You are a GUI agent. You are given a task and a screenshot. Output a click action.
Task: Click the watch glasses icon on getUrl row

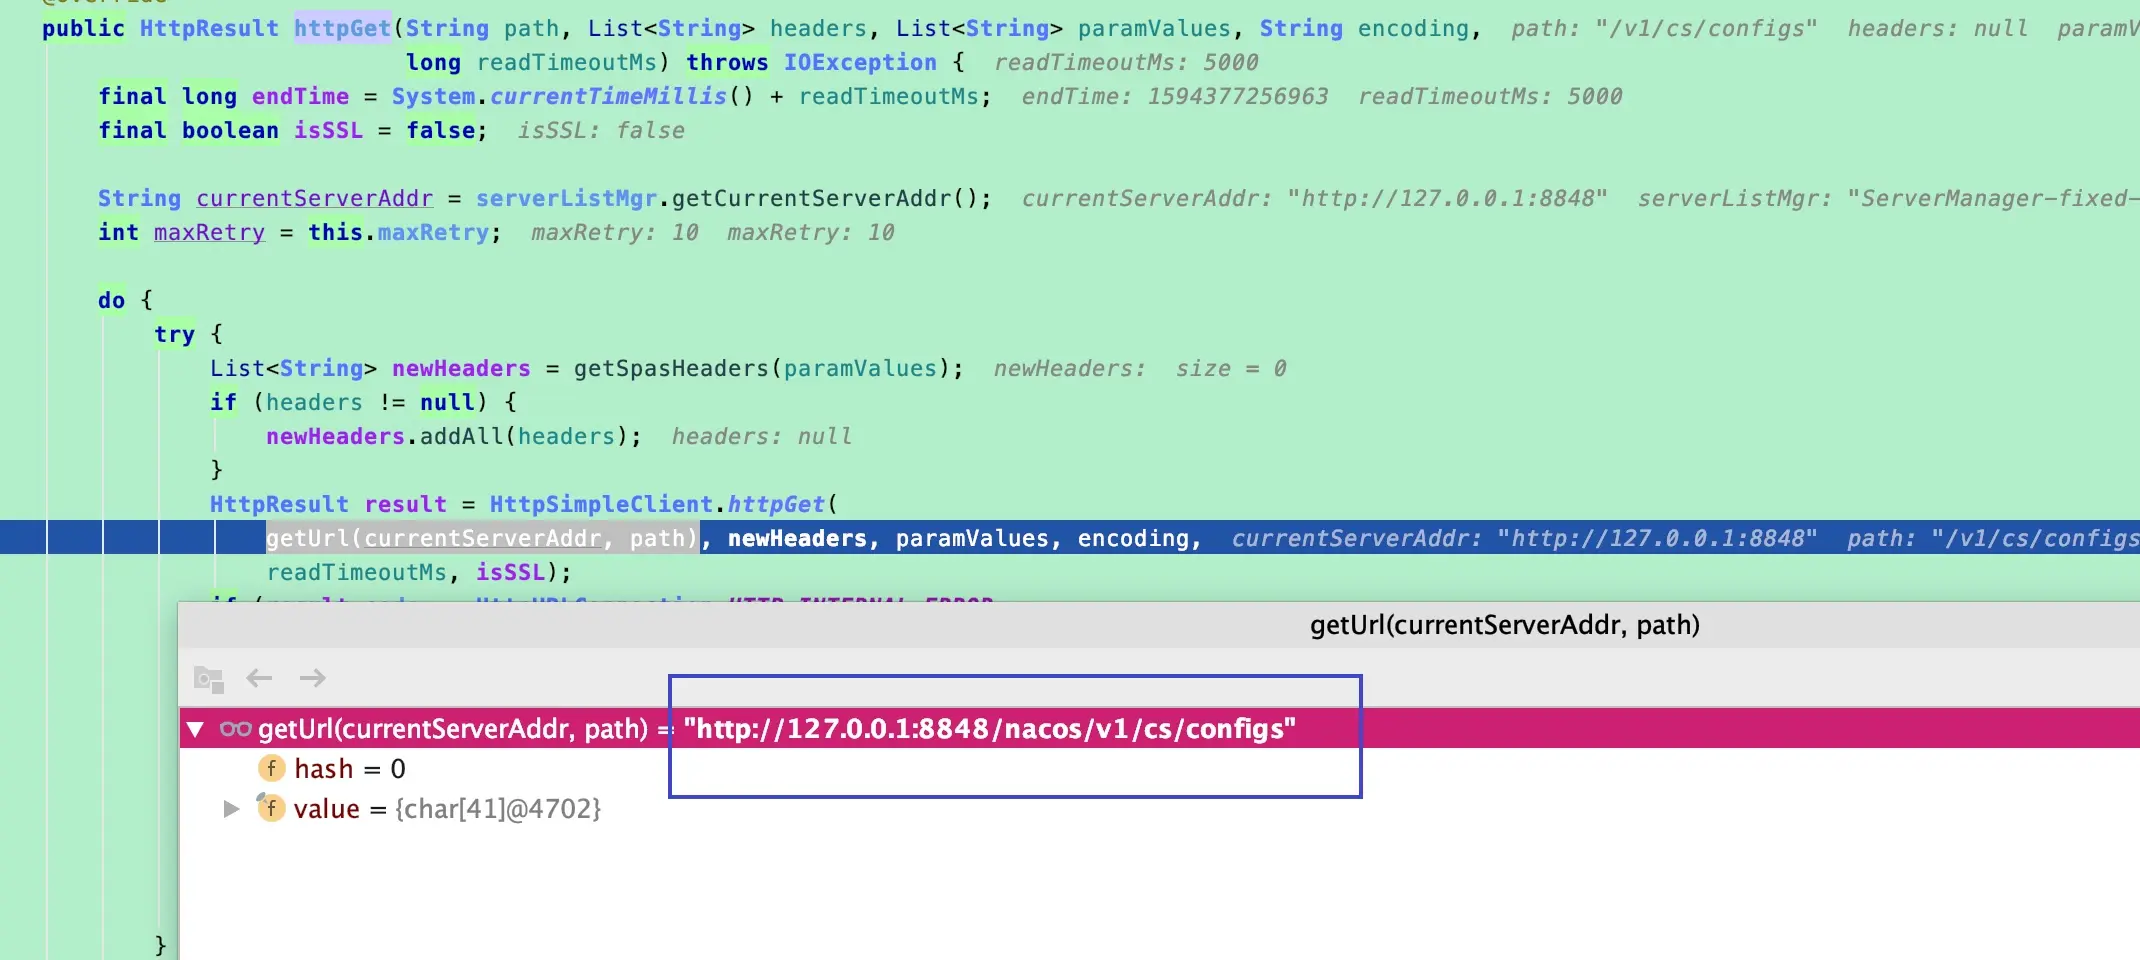(236, 729)
